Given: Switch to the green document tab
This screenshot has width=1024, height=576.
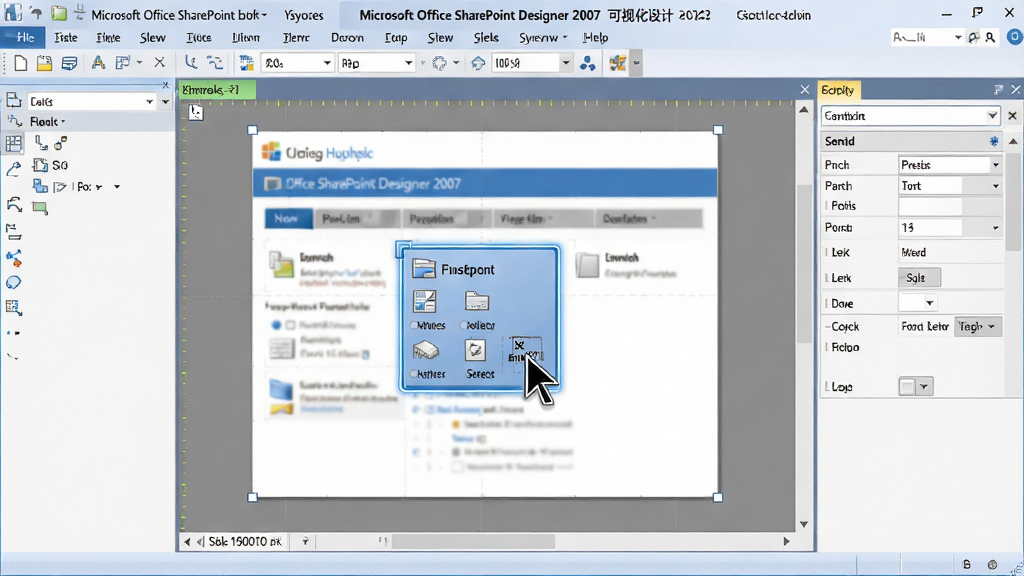Looking at the screenshot, I should point(216,89).
